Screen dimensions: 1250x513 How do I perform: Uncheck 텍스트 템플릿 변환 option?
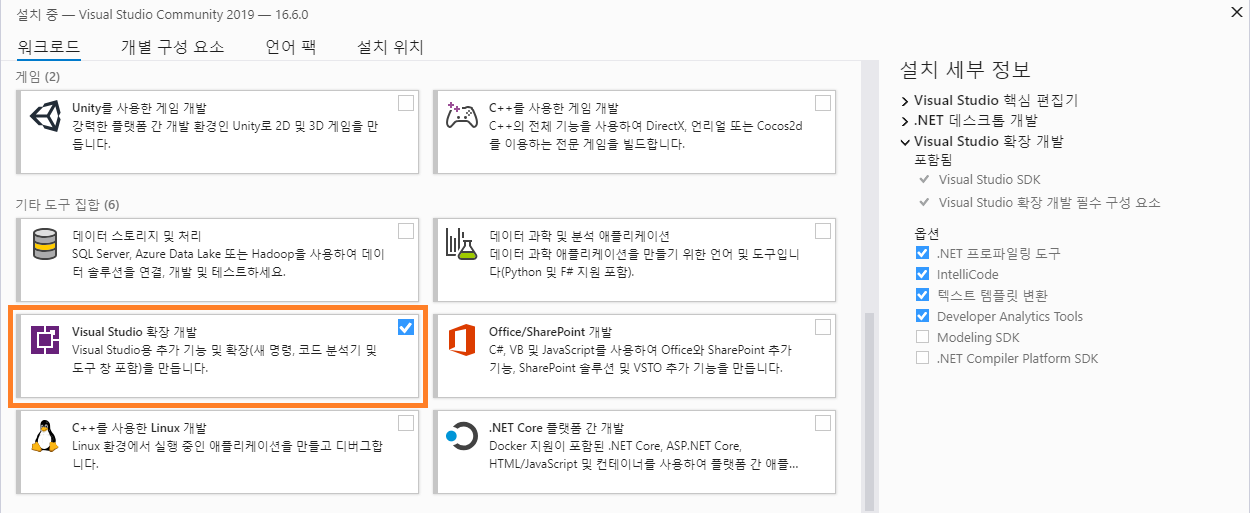click(x=922, y=295)
